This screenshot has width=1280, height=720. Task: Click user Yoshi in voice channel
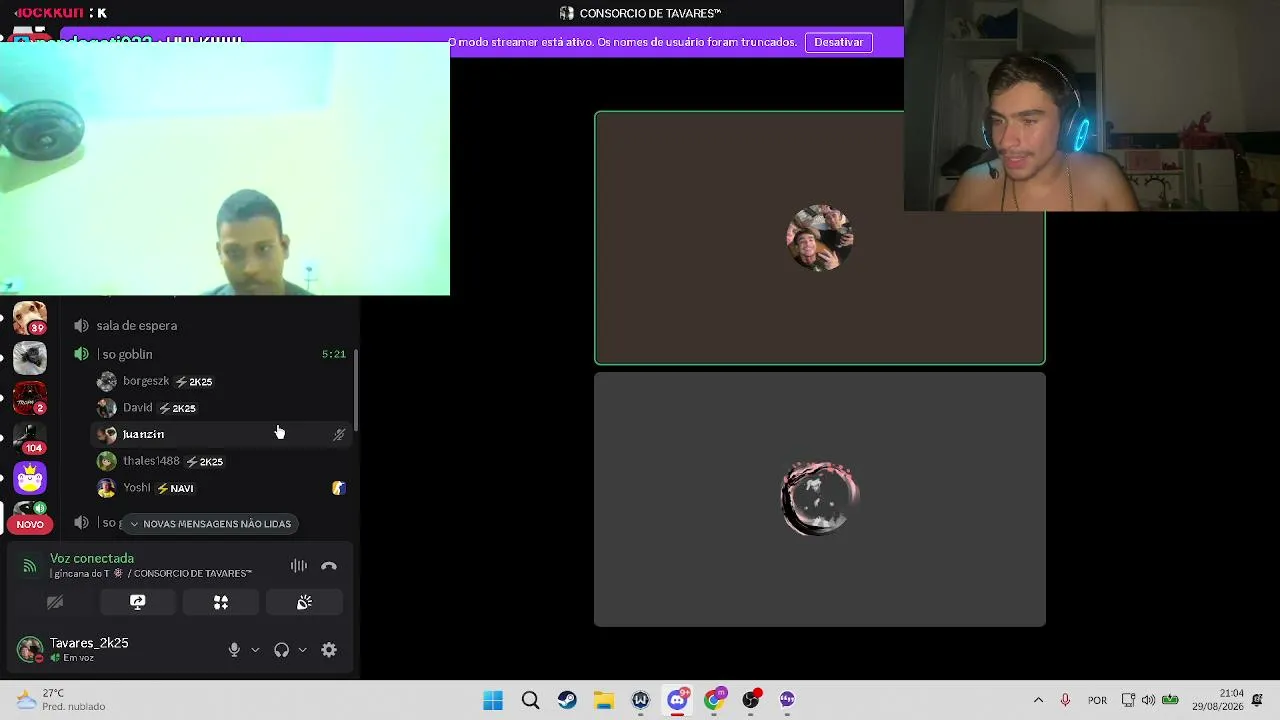tap(136, 488)
